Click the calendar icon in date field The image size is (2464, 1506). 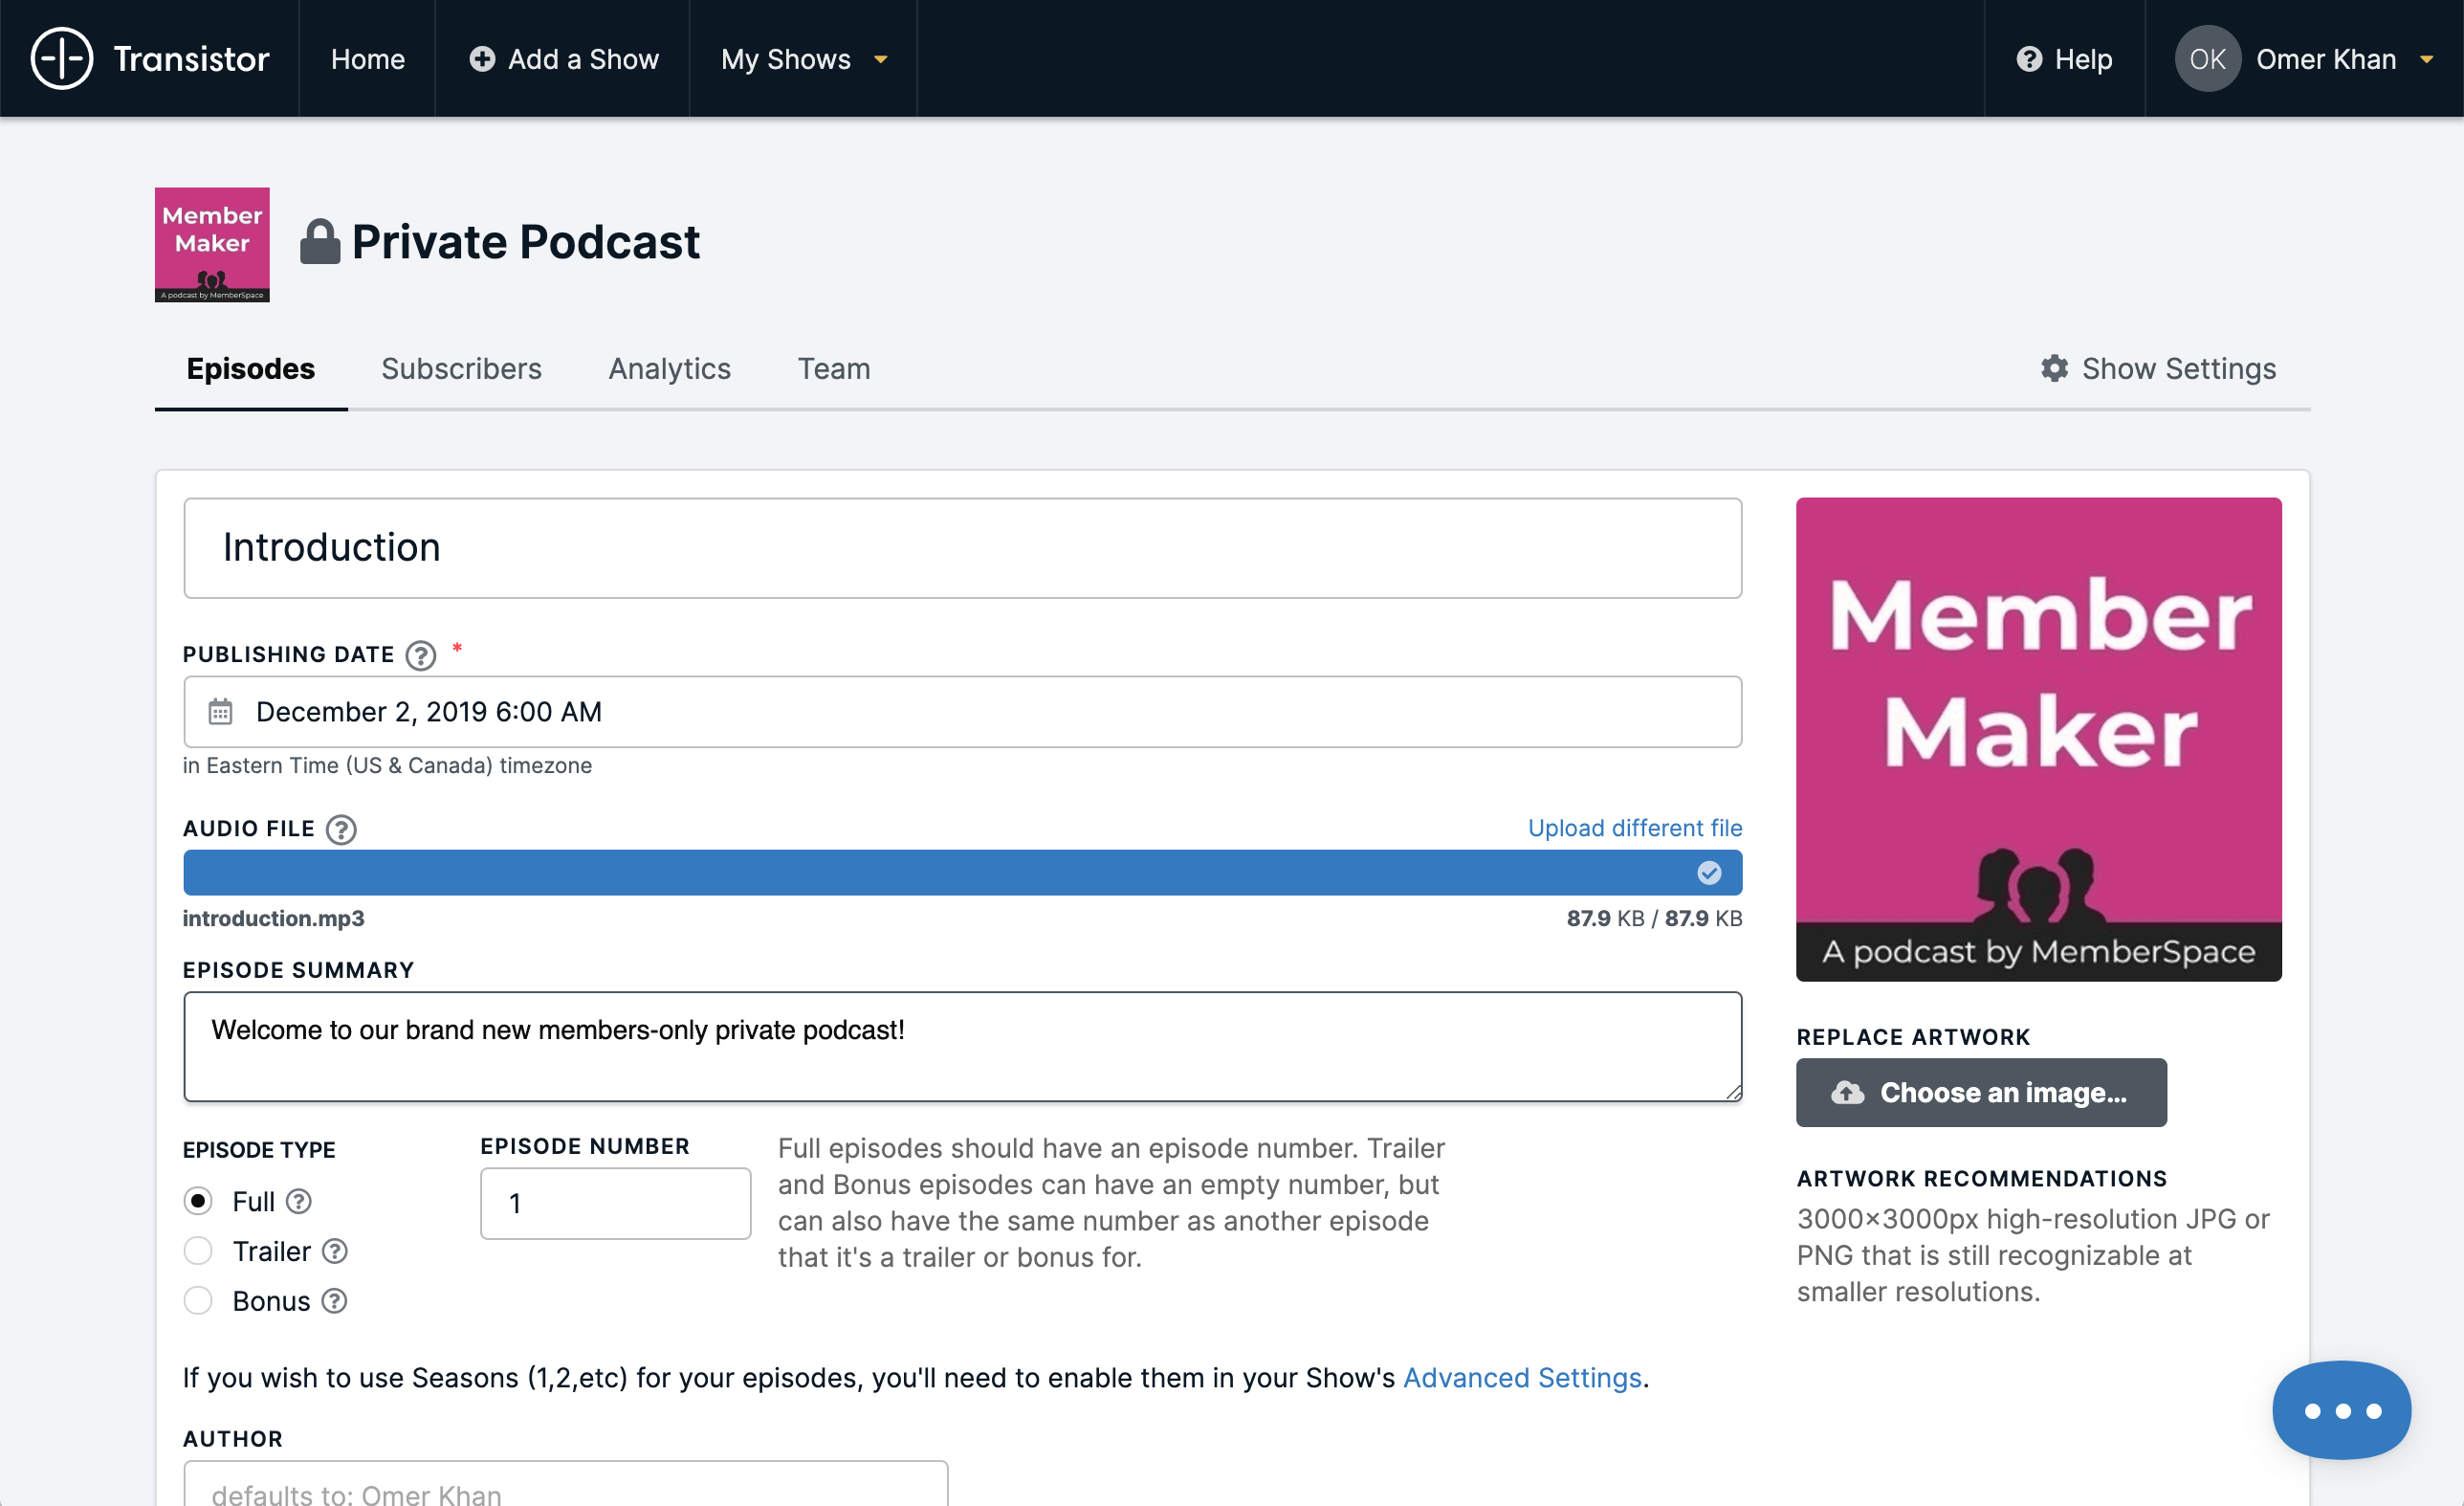point(220,711)
